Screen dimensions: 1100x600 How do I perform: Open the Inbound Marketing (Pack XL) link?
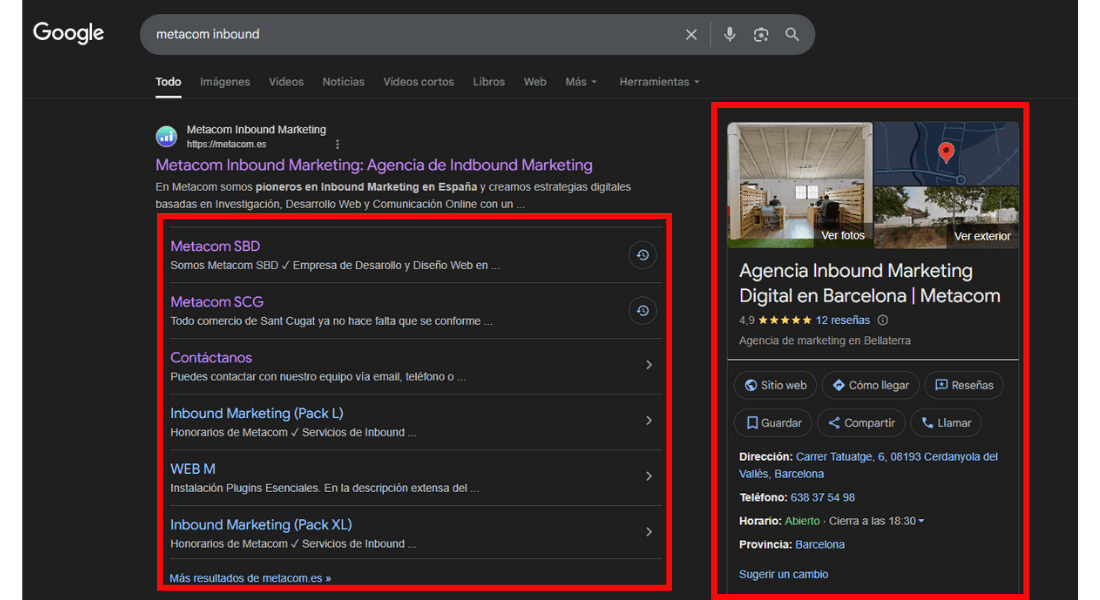coord(261,525)
